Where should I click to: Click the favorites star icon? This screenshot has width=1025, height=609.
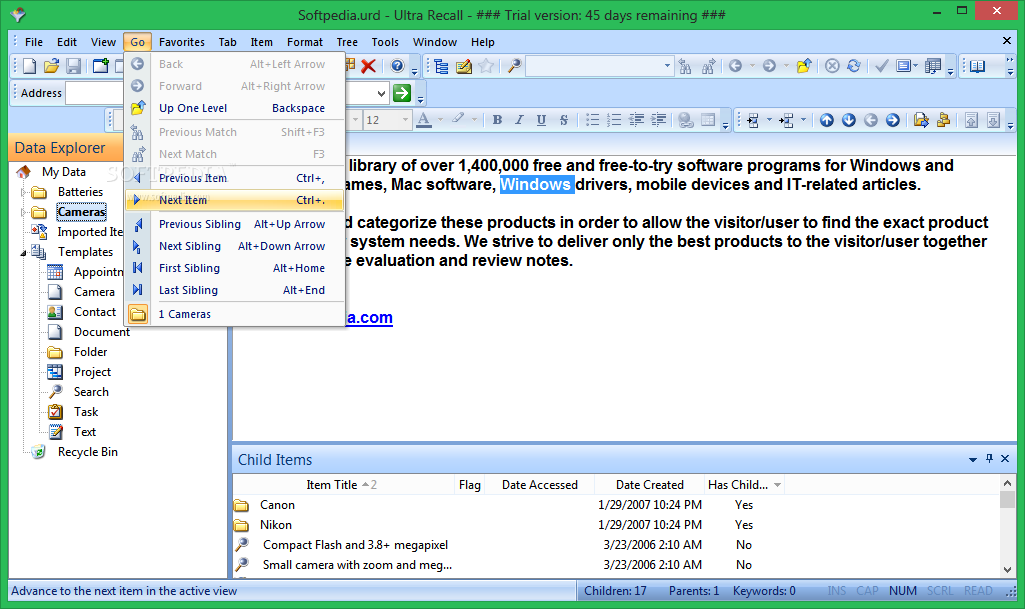[486, 66]
